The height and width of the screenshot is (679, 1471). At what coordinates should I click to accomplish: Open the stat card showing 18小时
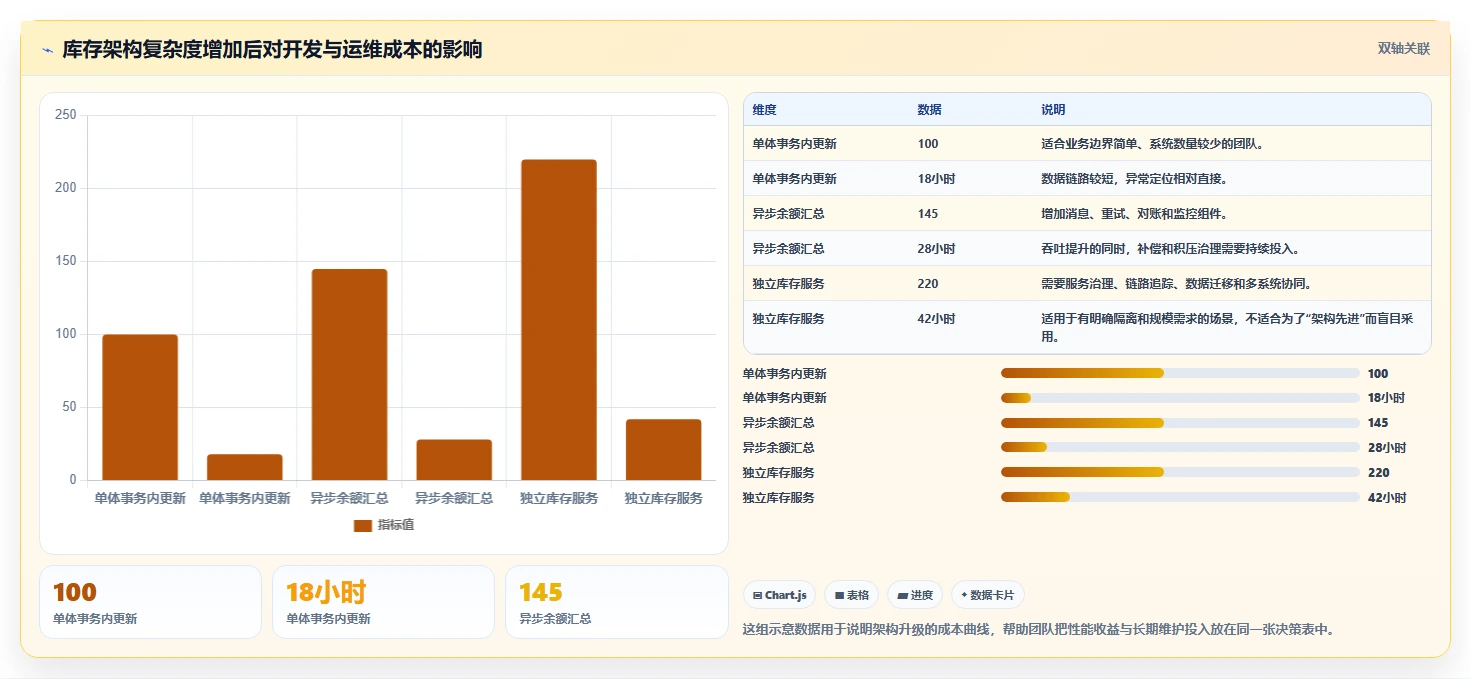click(383, 602)
